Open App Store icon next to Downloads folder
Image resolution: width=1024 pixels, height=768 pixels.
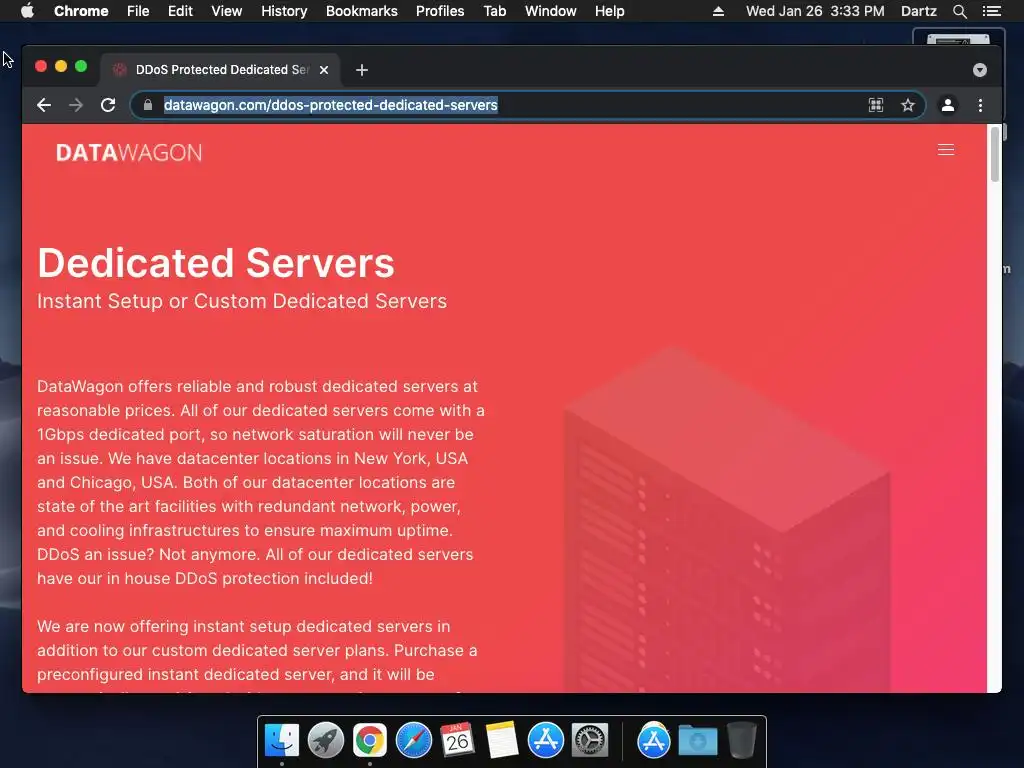click(654, 741)
